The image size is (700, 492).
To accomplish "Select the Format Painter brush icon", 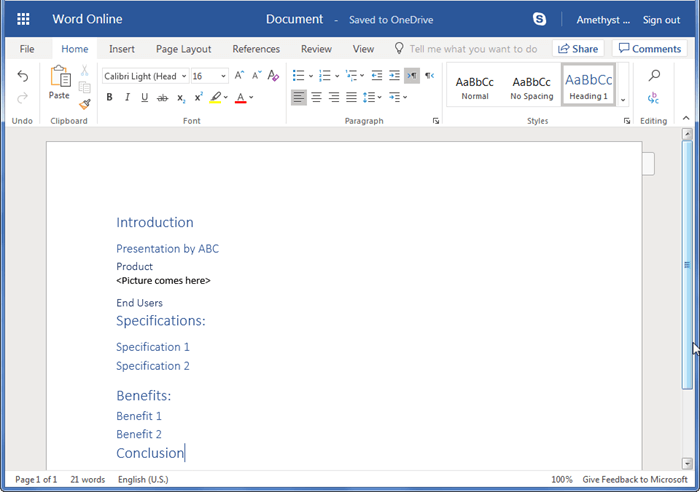I will pos(85,101).
